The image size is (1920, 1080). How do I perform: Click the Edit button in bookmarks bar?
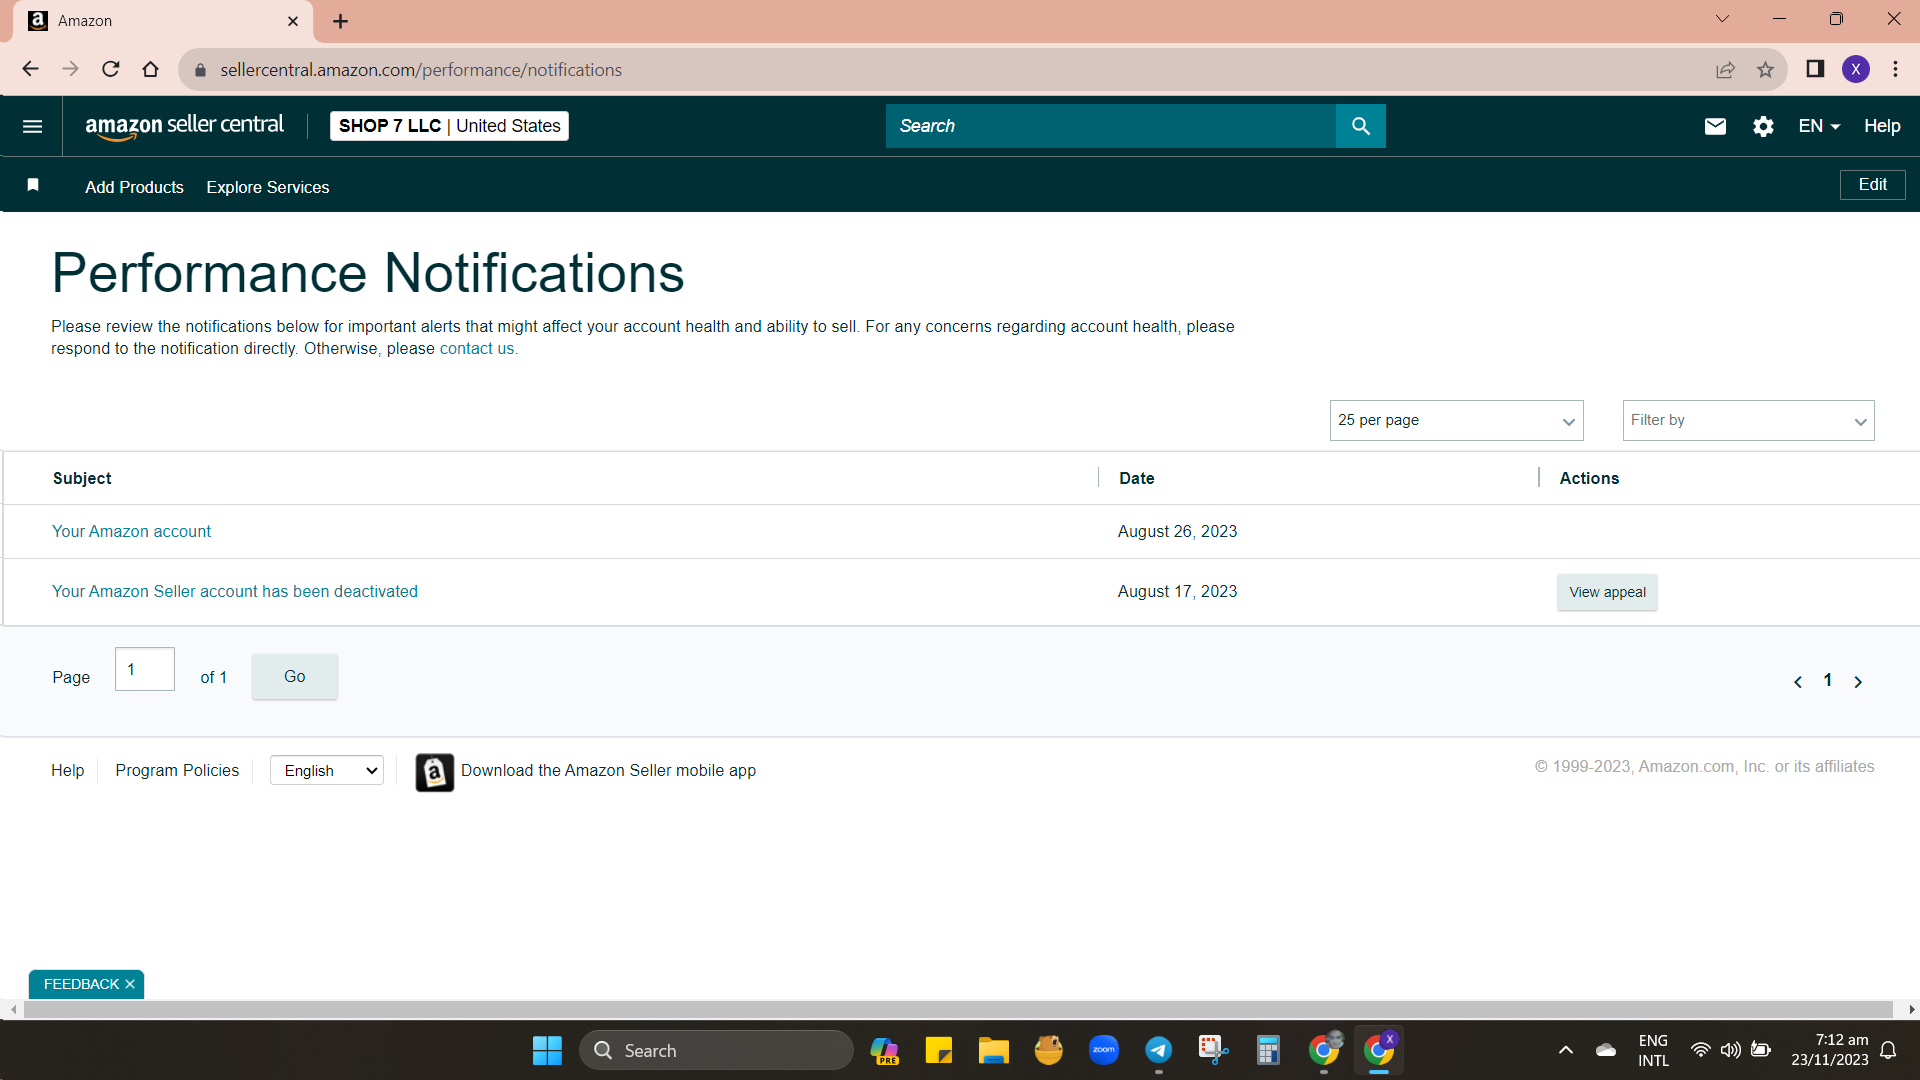[1872, 185]
